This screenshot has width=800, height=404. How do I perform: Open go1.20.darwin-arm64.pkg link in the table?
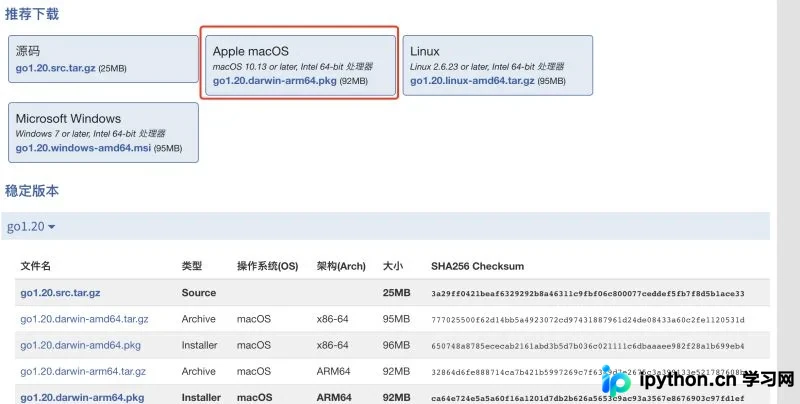point(82,397)
